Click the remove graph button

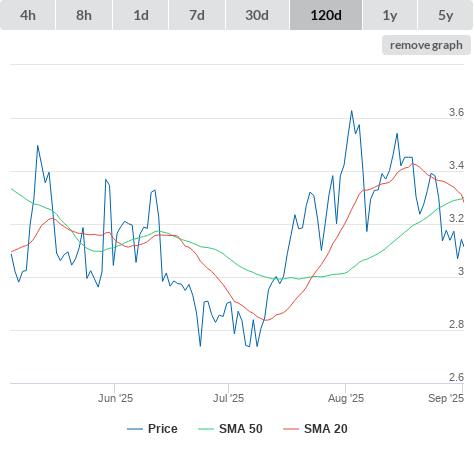coord(426,45)
